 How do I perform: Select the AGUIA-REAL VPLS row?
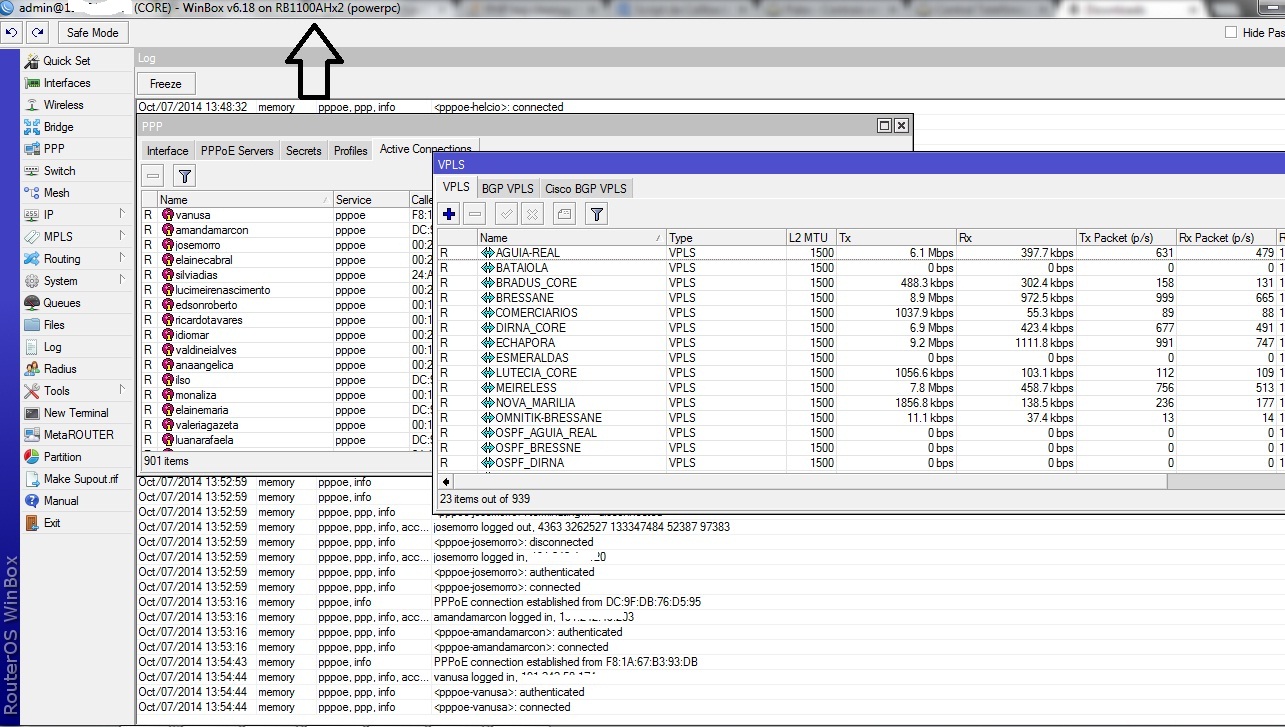click(861, 253)
